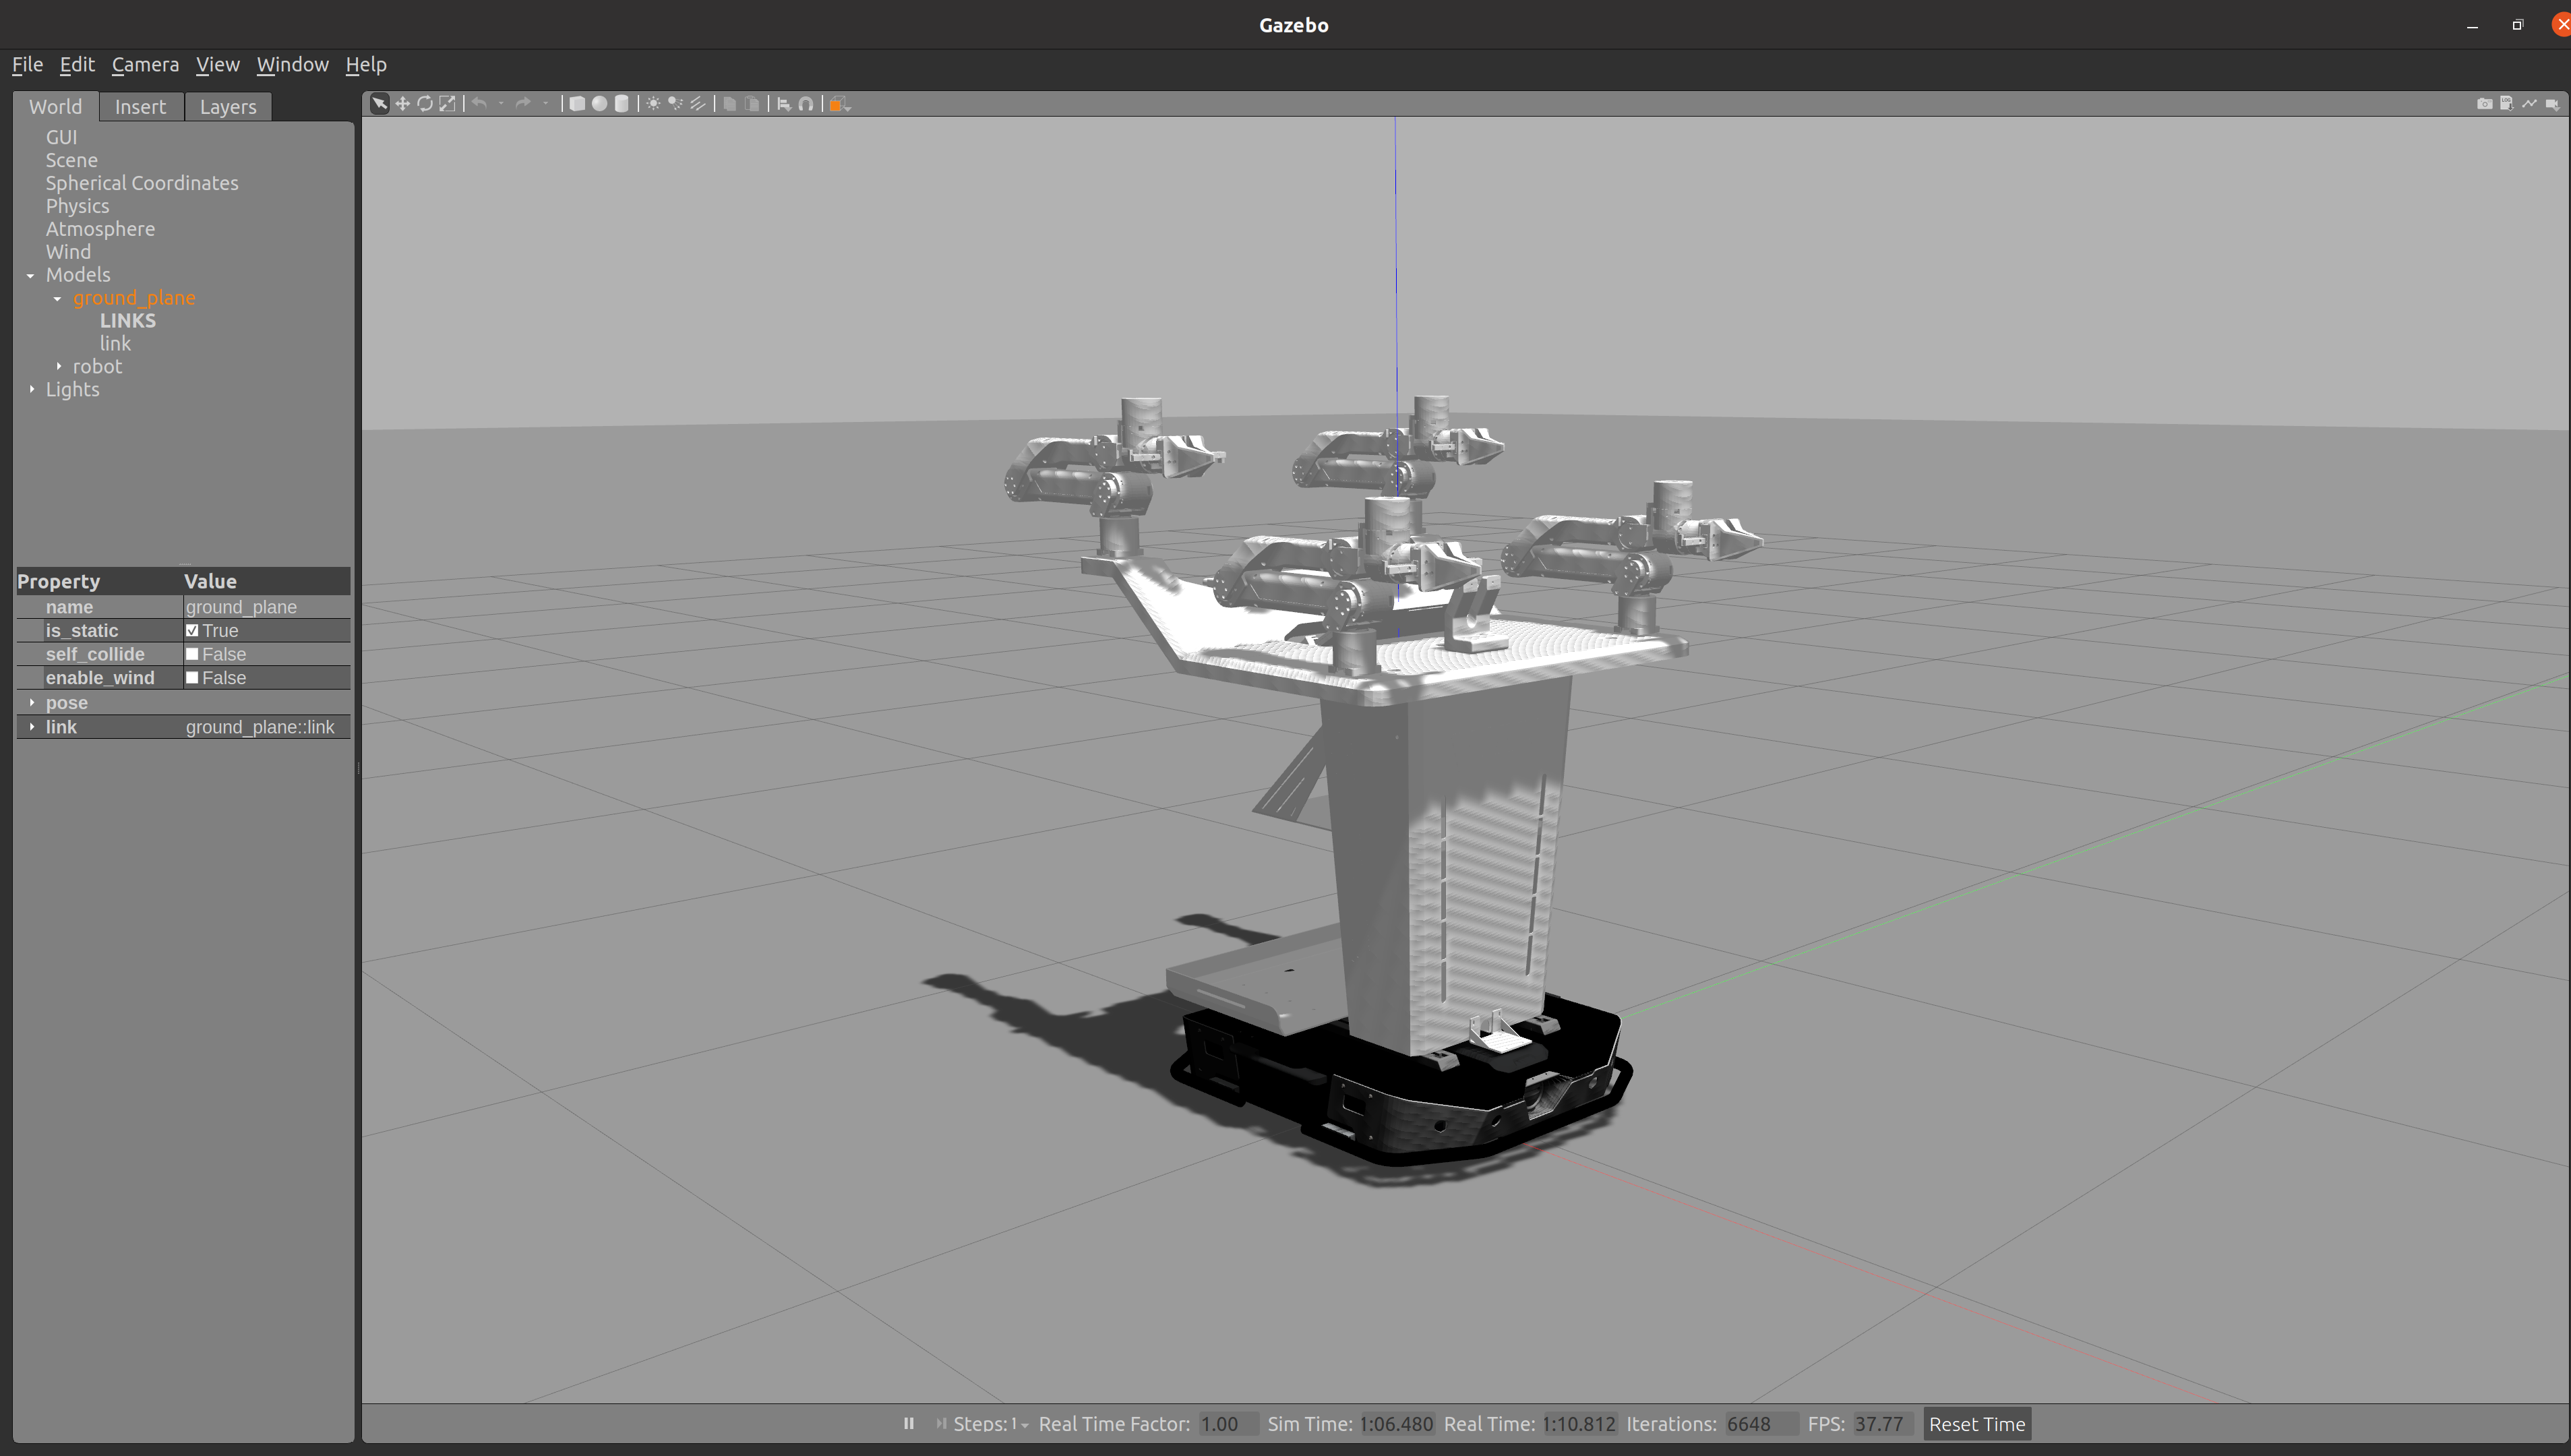
Task: Add a point light
Action: [653, 104]
